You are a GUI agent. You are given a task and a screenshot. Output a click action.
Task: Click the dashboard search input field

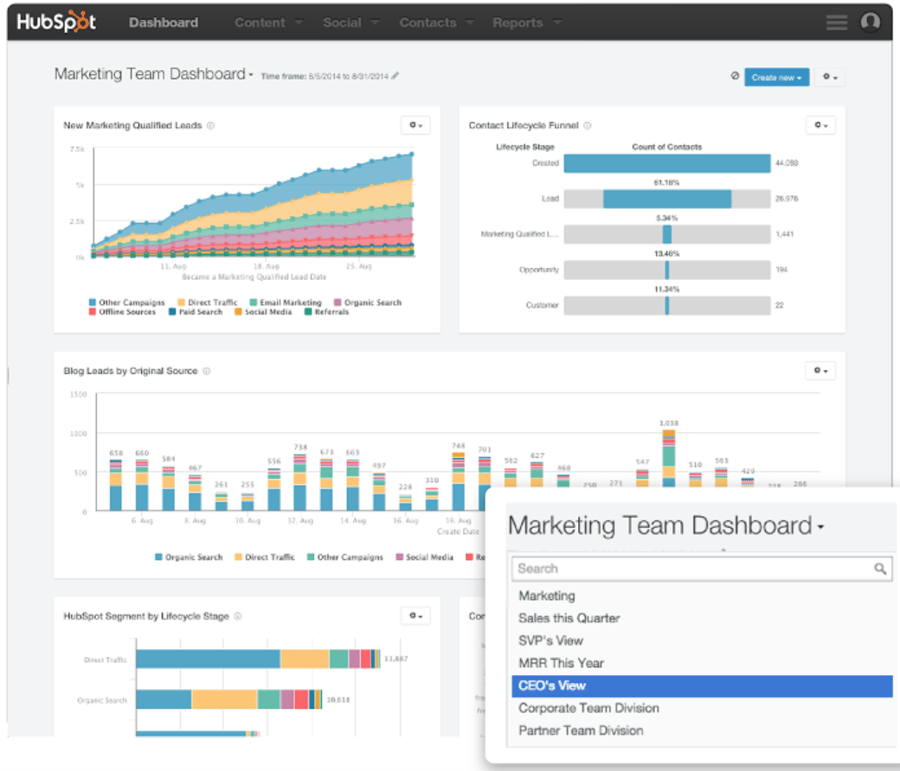click(690, 568)
